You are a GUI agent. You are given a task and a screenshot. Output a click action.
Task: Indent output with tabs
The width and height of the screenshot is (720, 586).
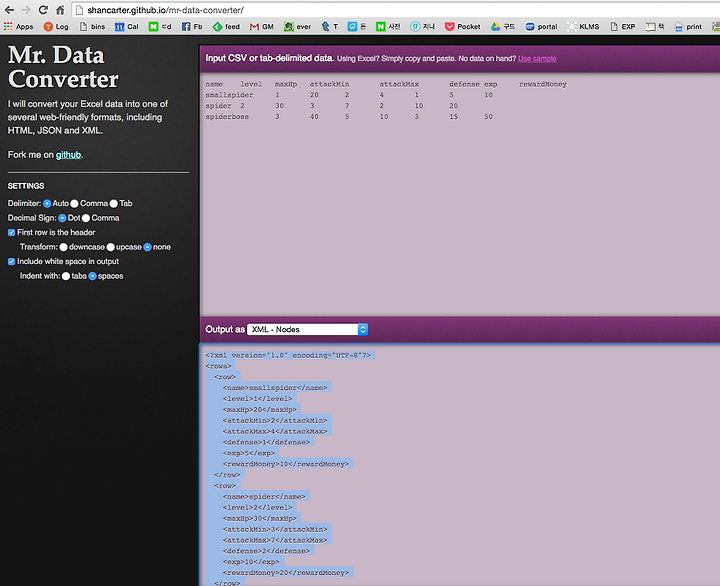66,276
